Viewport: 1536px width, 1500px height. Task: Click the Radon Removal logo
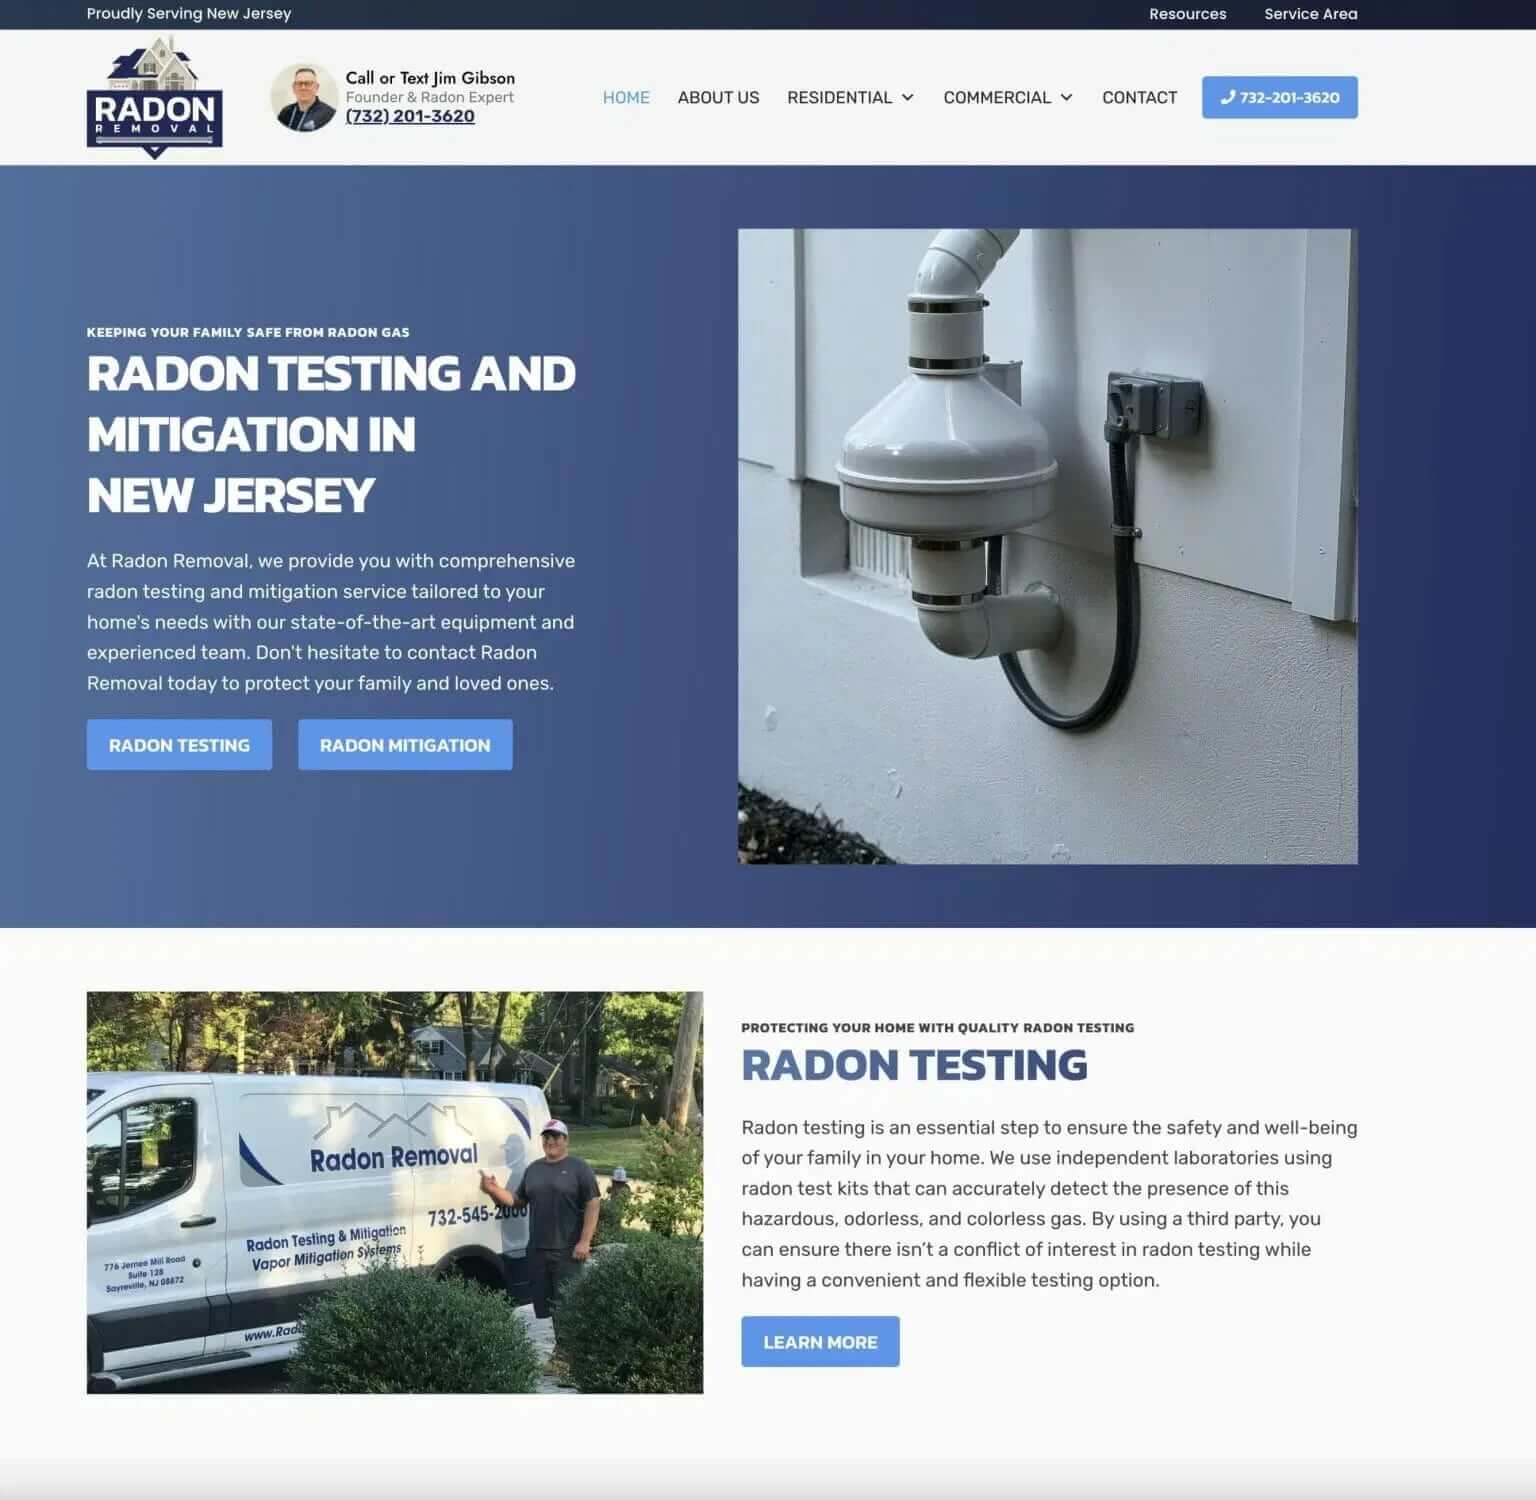154,98
